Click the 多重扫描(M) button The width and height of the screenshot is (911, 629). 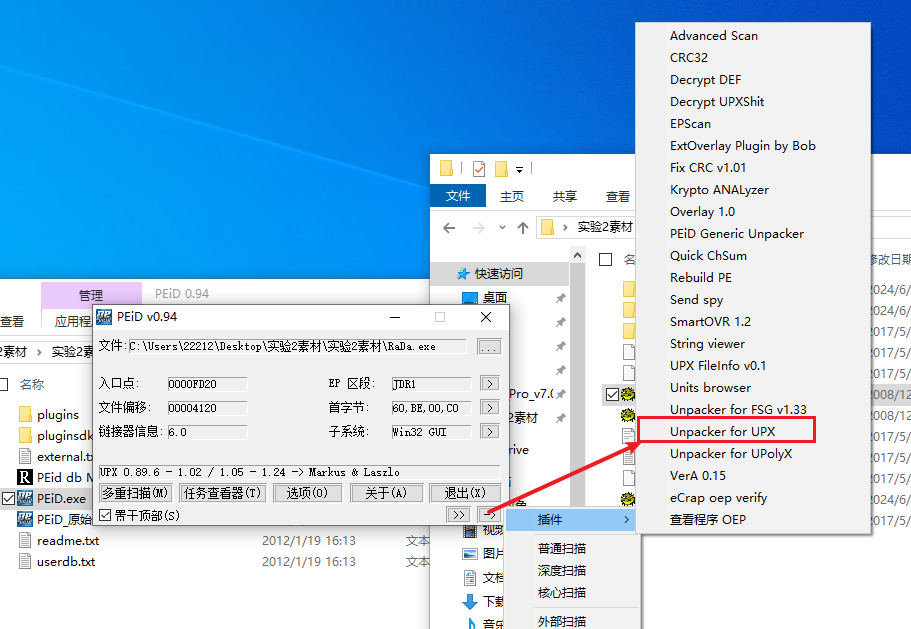click(135, 493)
